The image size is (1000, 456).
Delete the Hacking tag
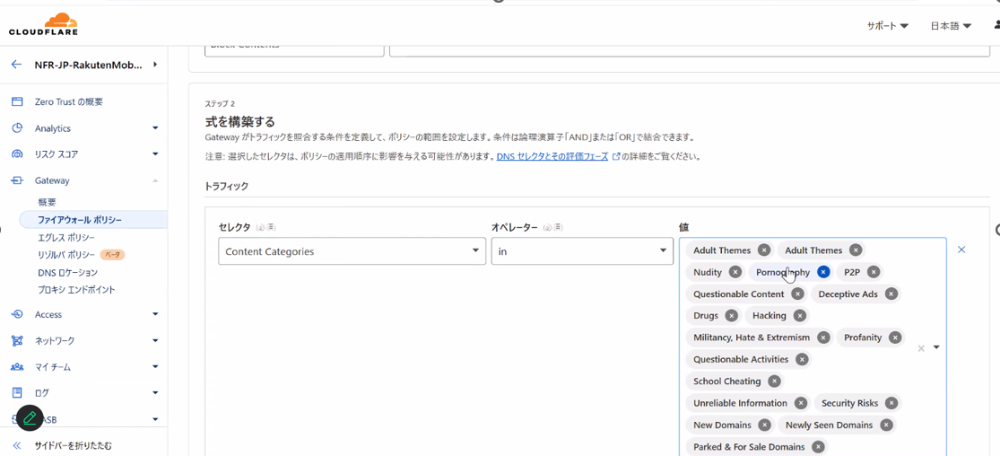coord(799,316)
